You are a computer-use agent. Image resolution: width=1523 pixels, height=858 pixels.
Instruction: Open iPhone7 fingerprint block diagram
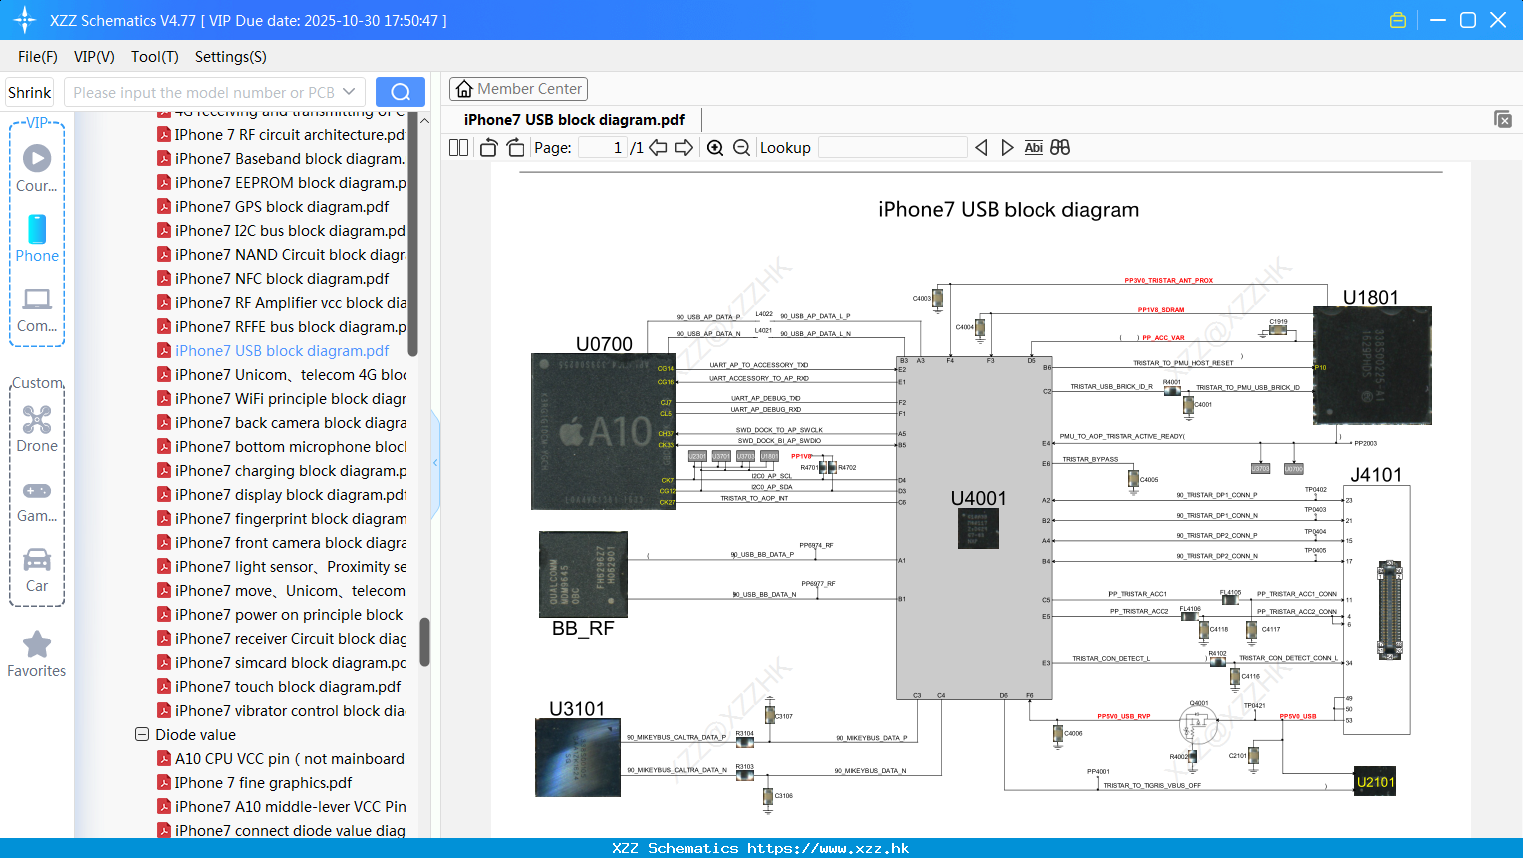pos(281,519)
